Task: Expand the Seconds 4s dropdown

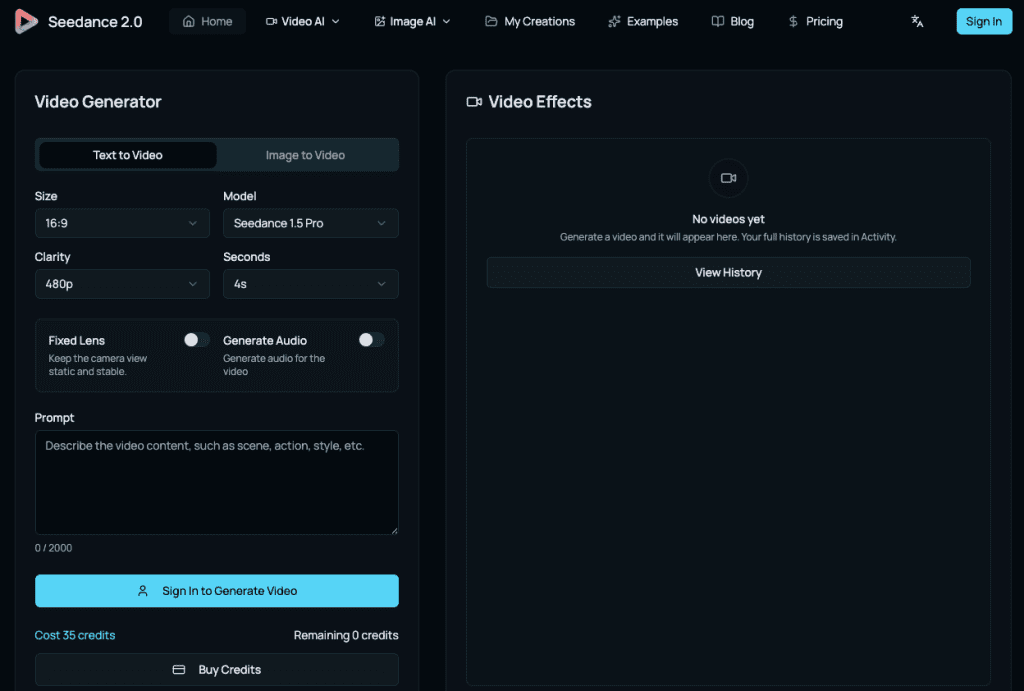Action: [310, 284]
